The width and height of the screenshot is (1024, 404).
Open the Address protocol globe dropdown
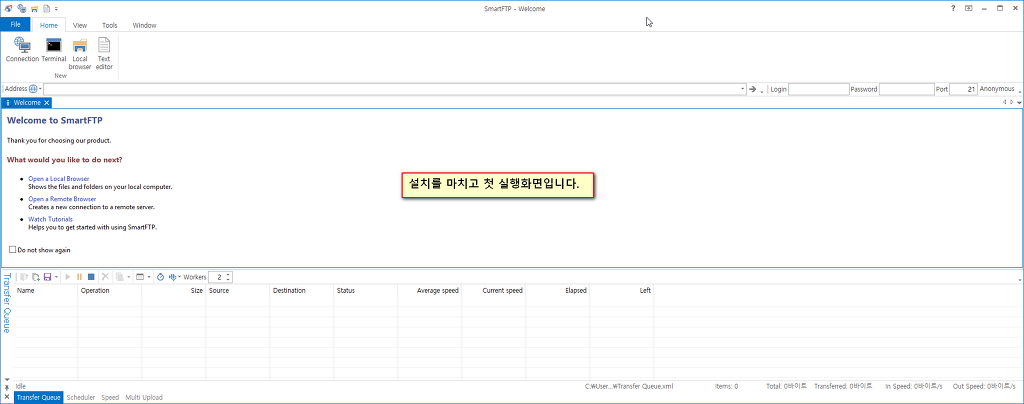(x=35, y=89)
